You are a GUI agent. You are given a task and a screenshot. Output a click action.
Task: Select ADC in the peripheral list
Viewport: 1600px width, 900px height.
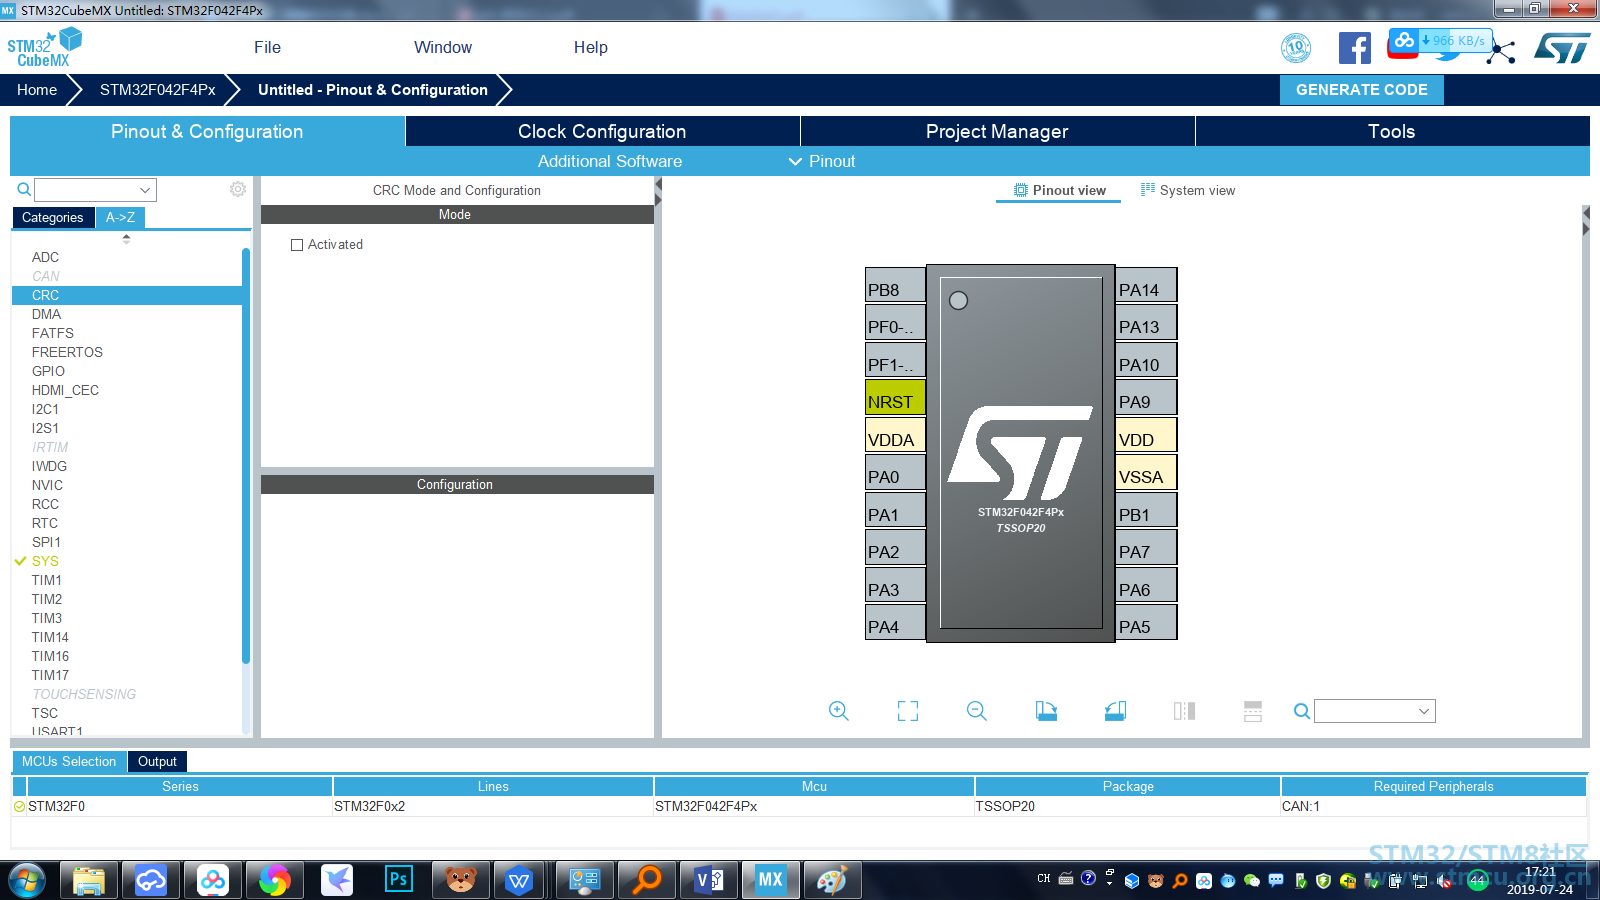tap(45, 257)
